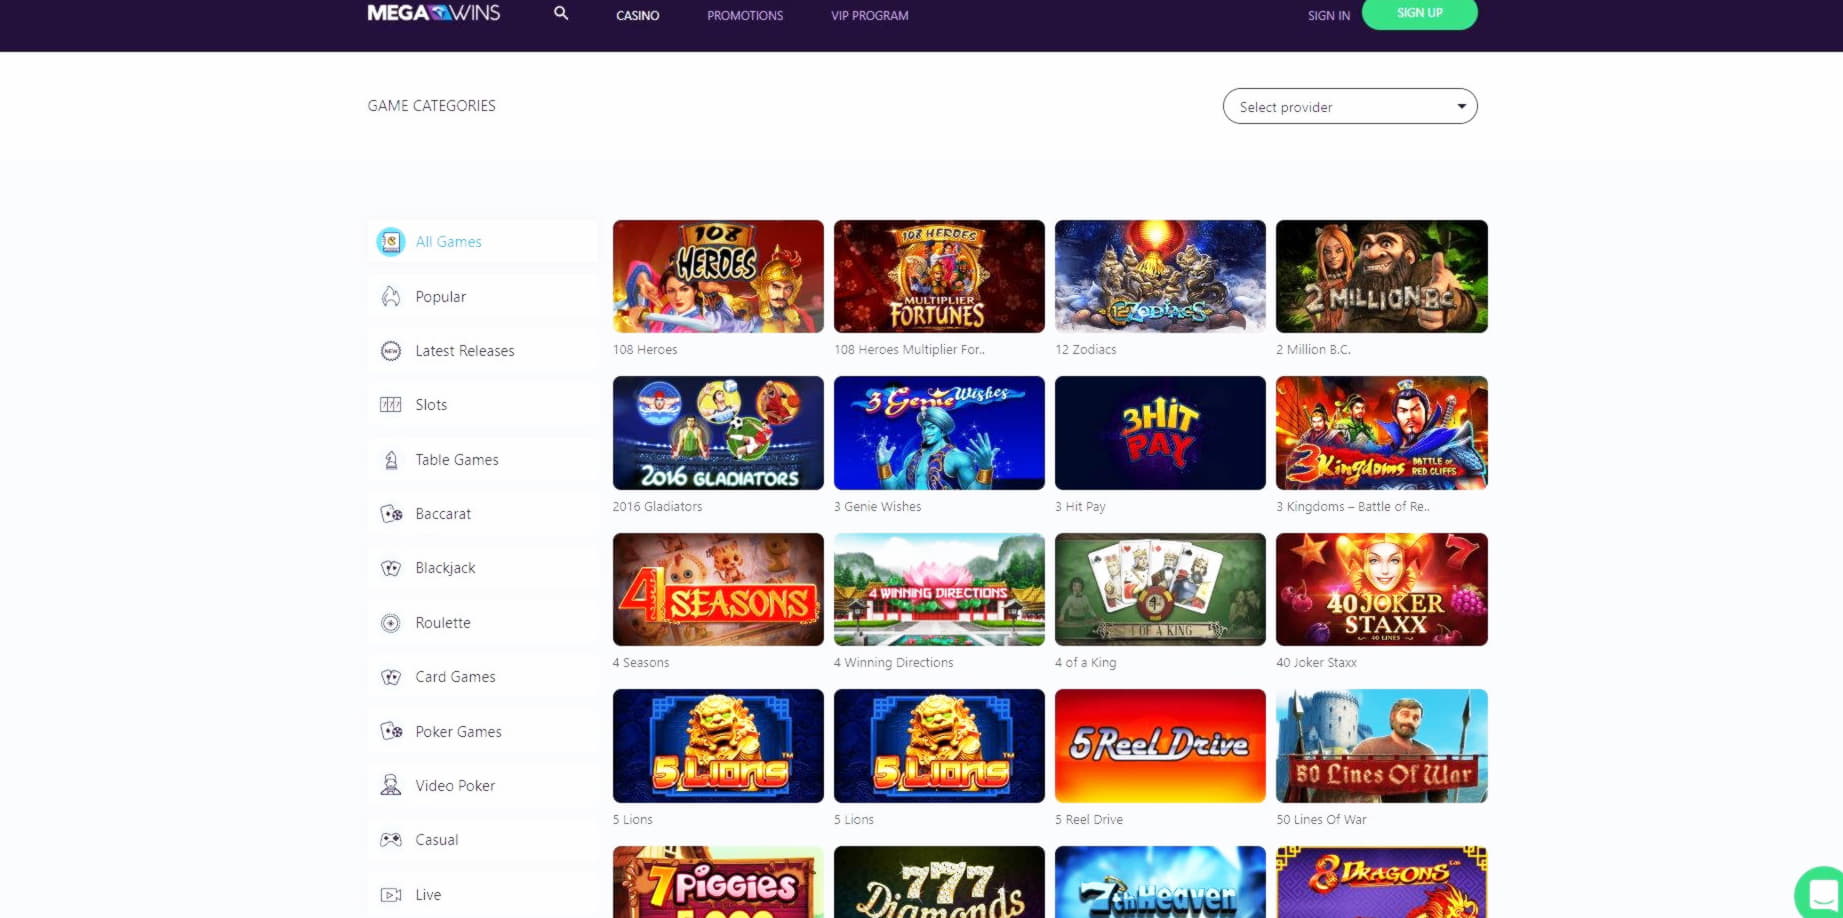
Task: Launch the 777 Diamonds thumbnail
Action: (939, 882)
